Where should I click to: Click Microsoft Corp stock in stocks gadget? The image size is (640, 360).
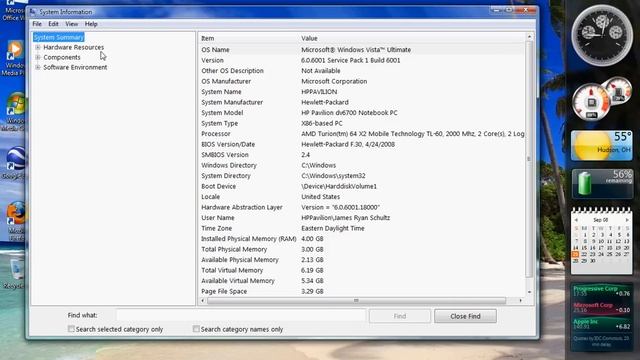[x=602, y=307]
